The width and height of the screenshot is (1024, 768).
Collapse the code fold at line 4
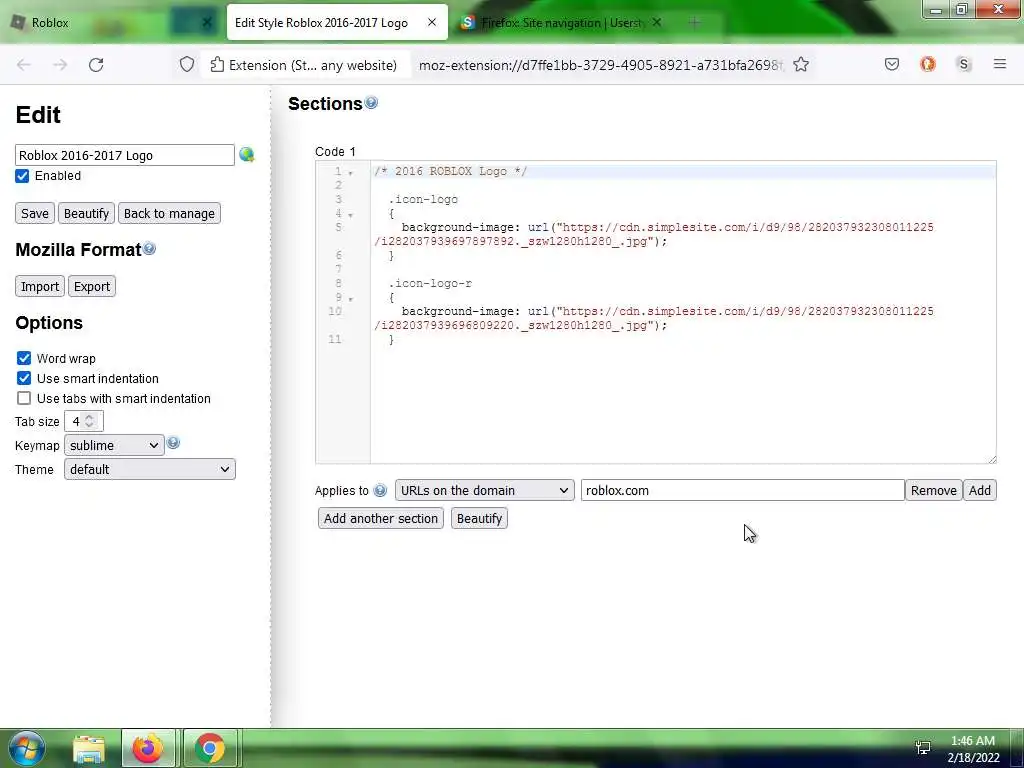point(351,215)
